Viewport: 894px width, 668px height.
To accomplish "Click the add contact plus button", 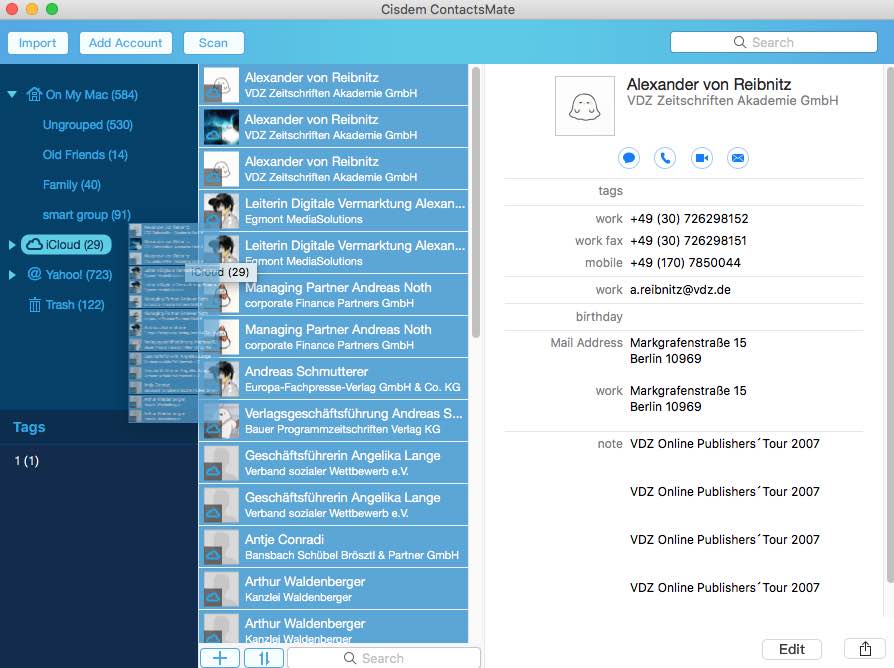I will click(x=220, y=657).
